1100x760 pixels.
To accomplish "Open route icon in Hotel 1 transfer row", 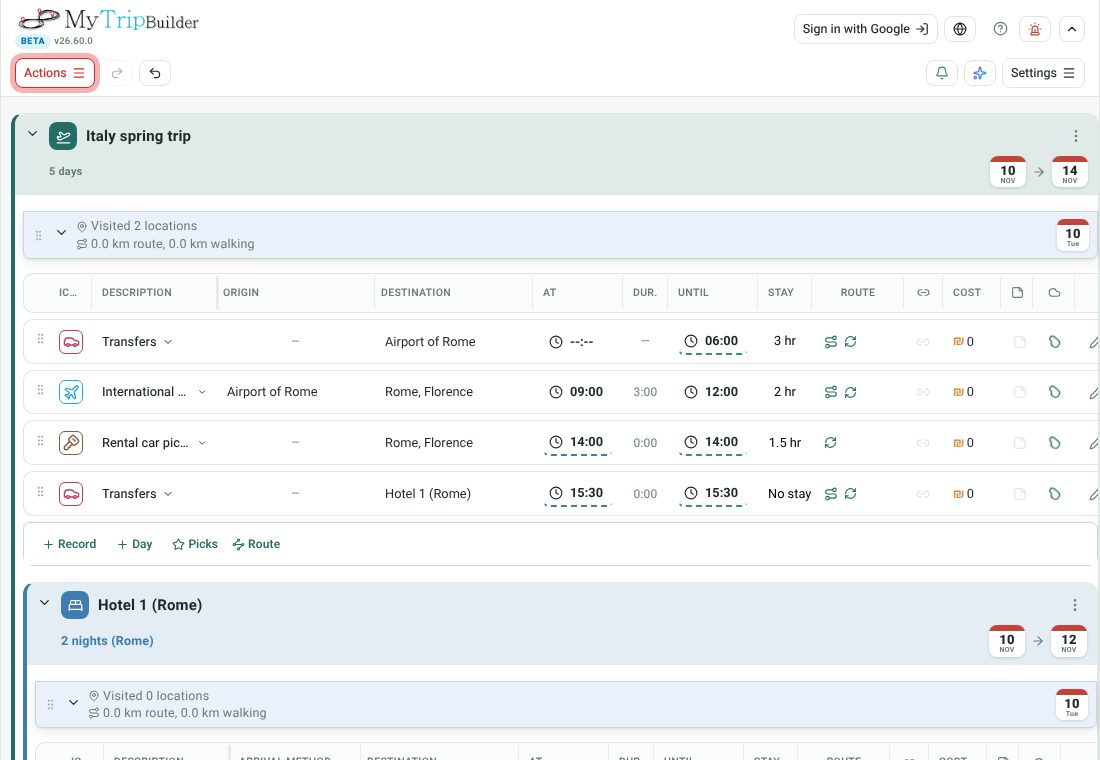I will coord(831,494).
